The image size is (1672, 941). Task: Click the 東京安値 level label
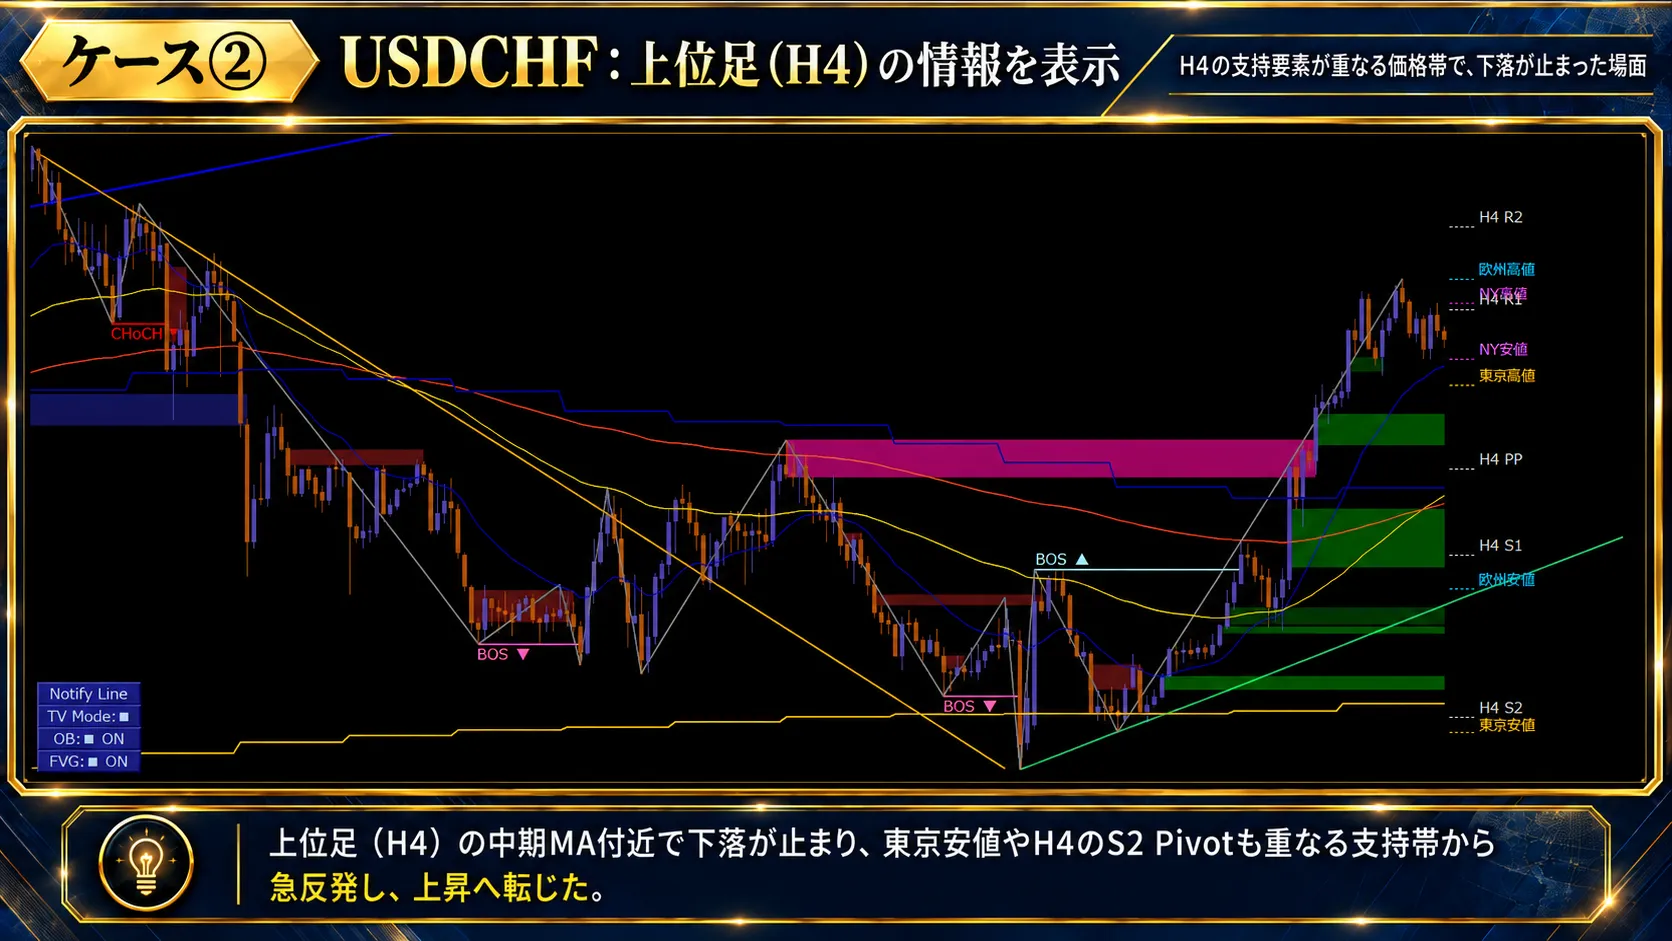coord(1507,725)
